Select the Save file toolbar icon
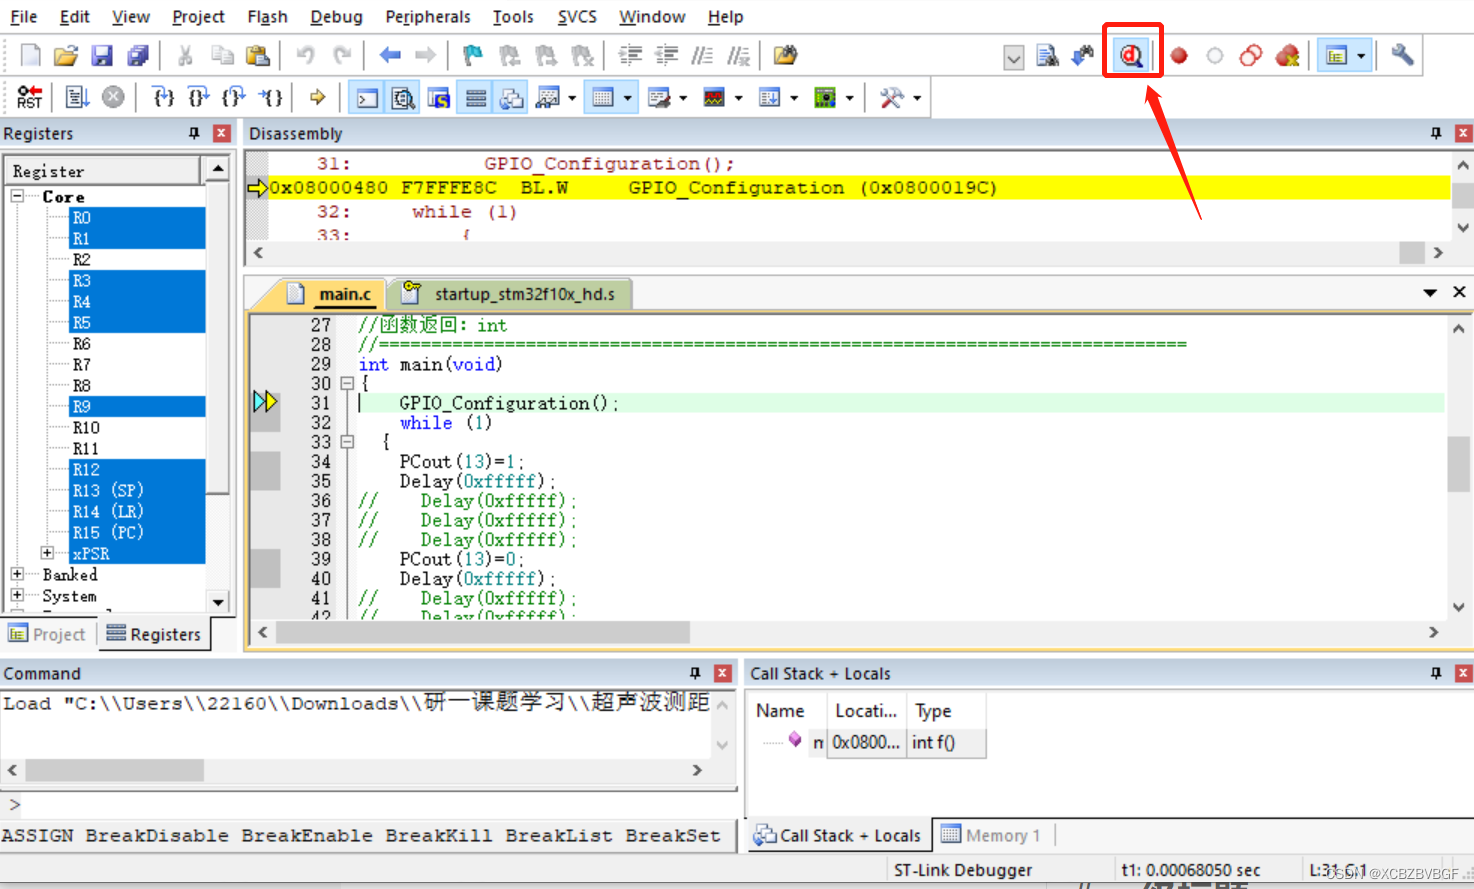 102,55
